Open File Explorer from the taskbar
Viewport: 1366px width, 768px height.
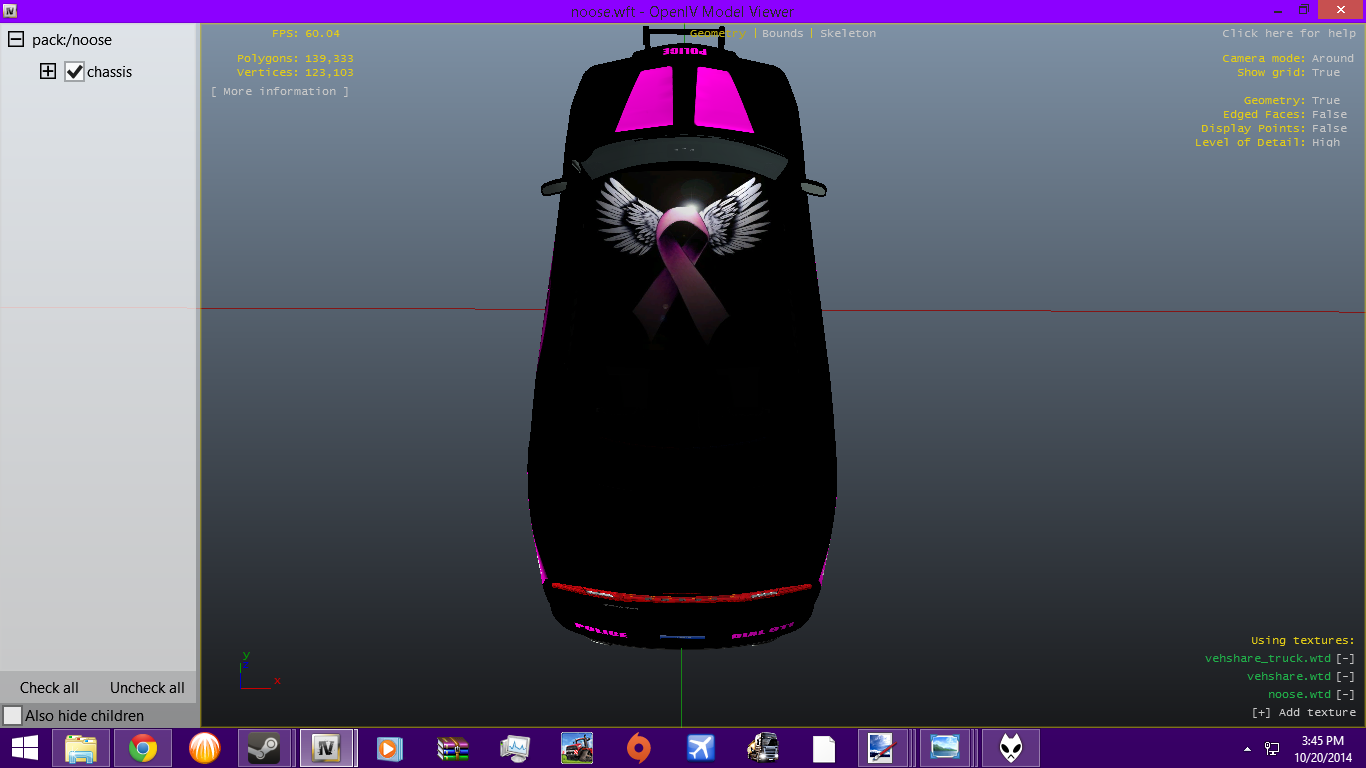tap(81, 748)
